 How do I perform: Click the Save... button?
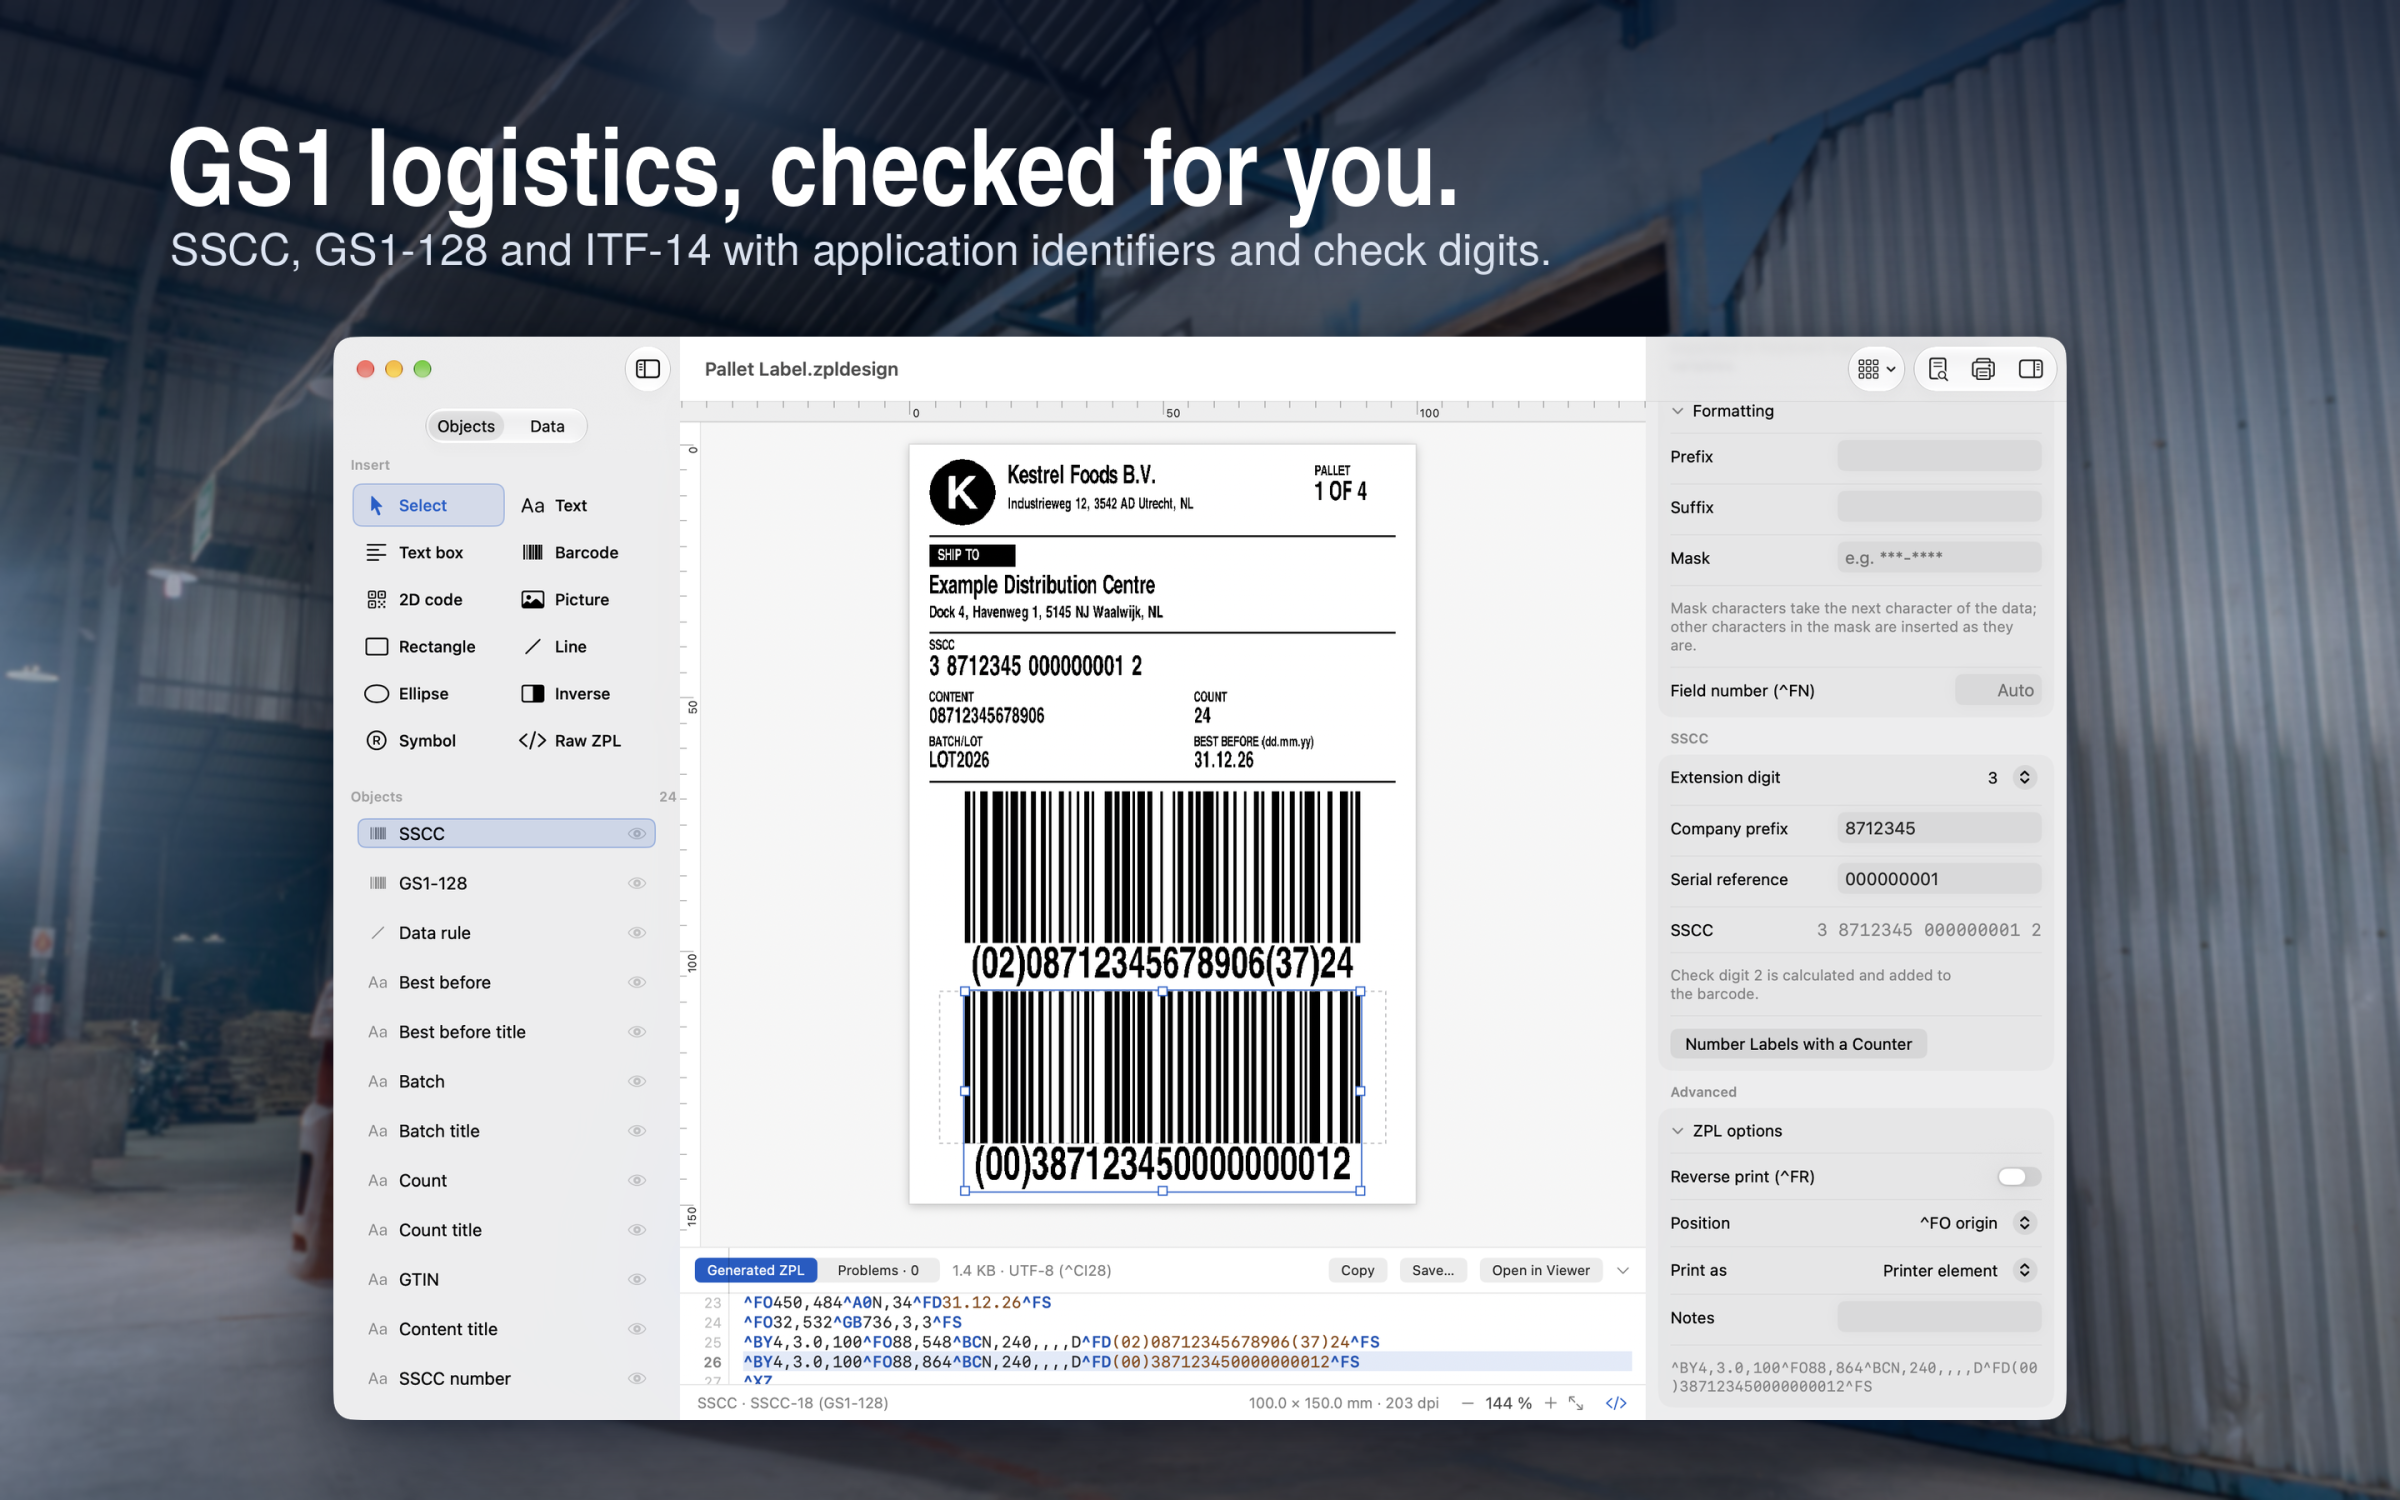1433,1270
